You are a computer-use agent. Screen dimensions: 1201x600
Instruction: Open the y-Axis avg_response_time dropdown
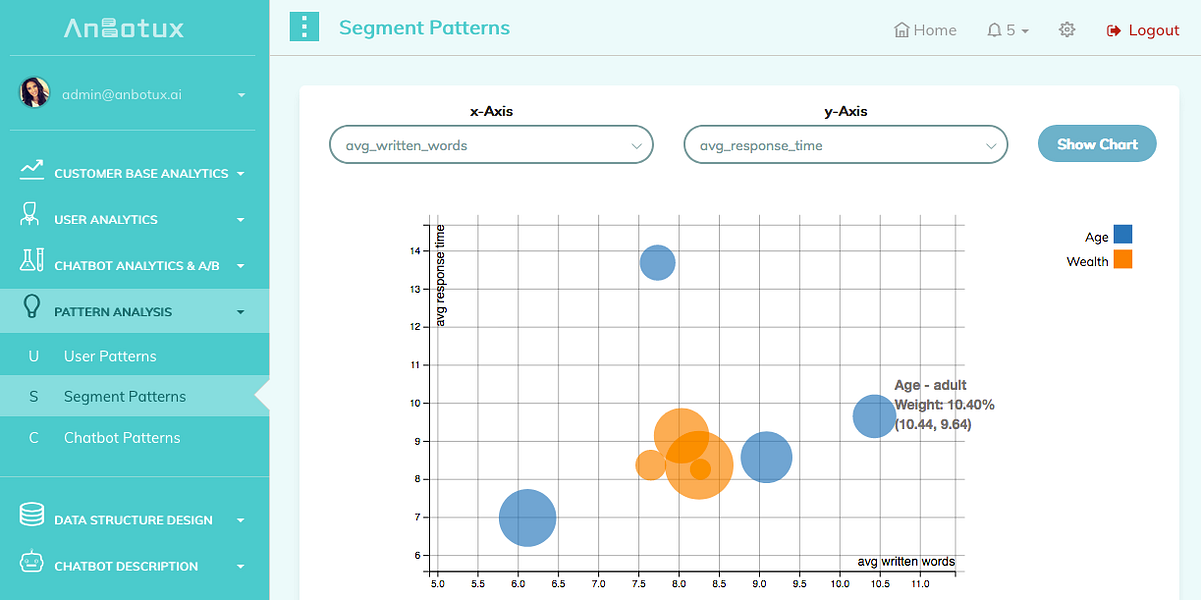pos(845,145)
